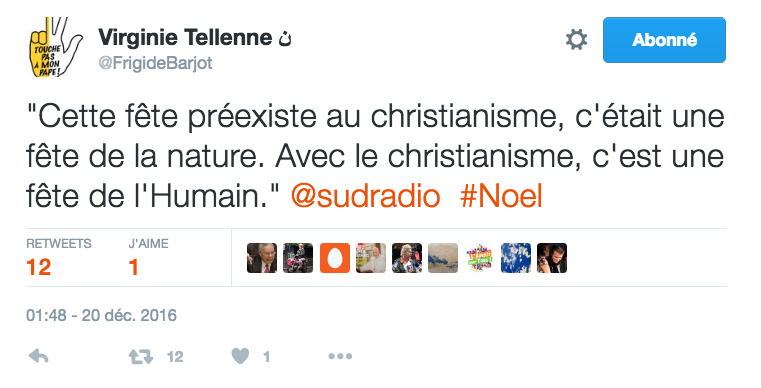The width and height of the screenshot is (761, 388).
Task: Click the @FrigideBarjot handle
Action: click(155, 63)
